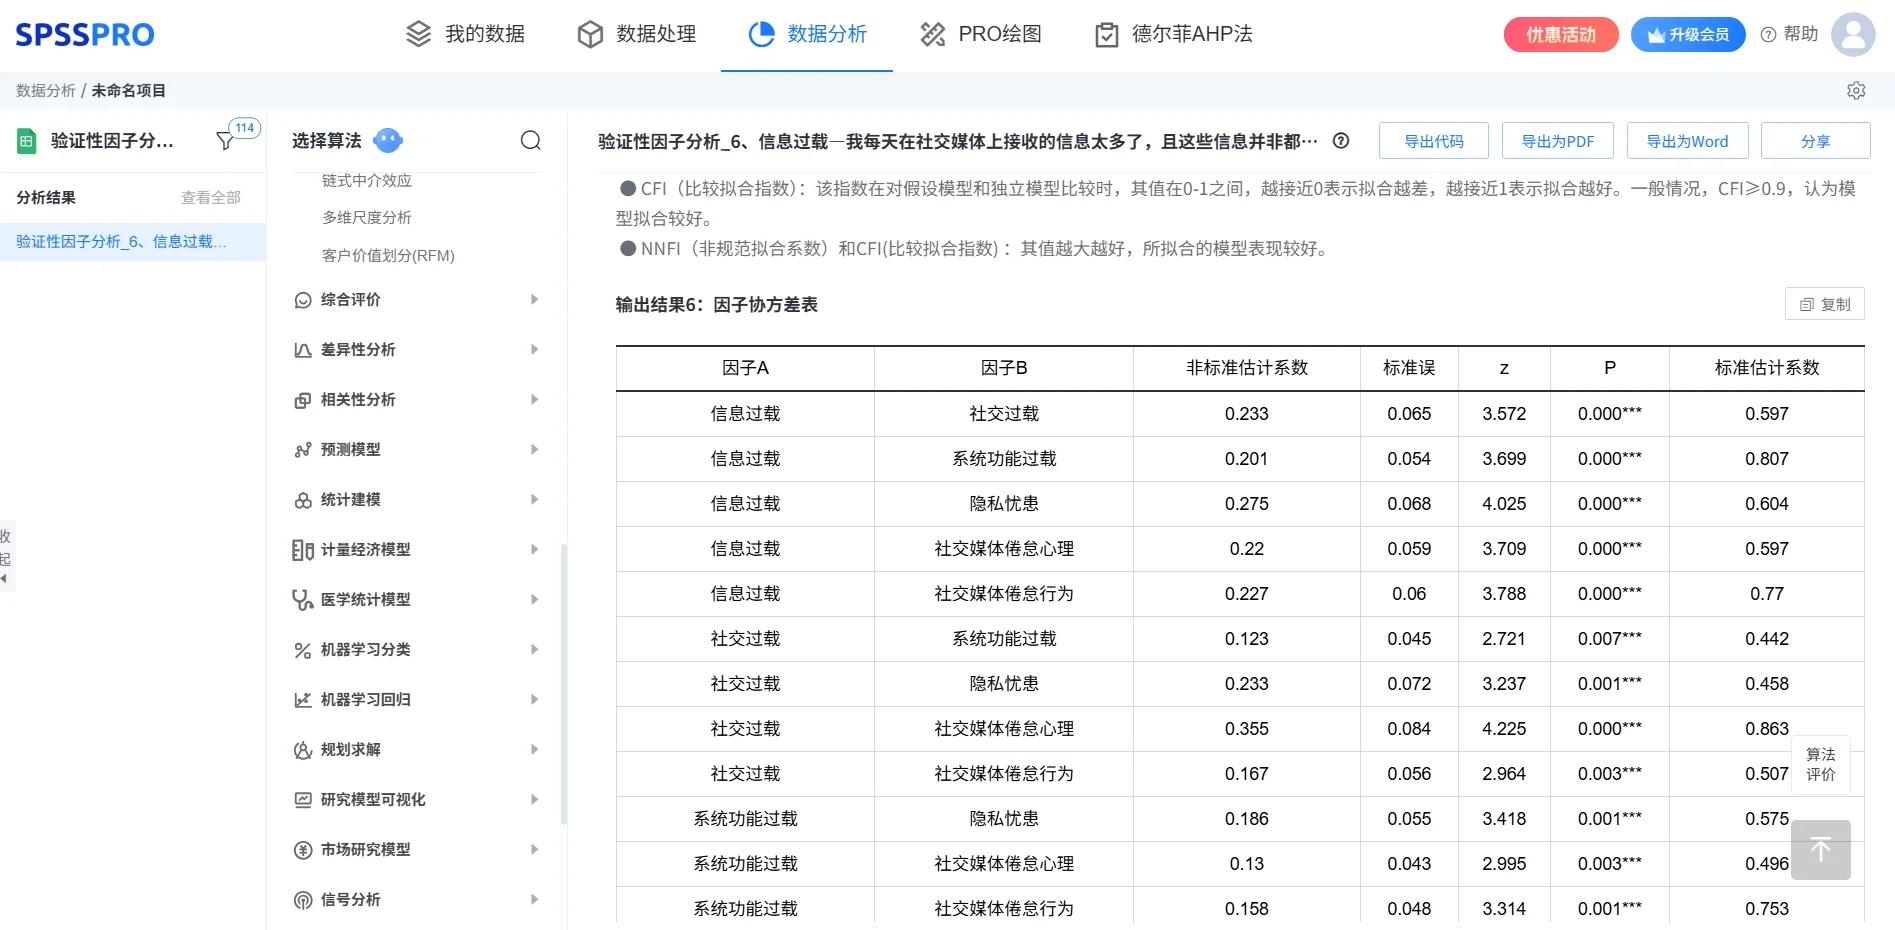The height and width of the screenshot is (930, 1895).
Task: Open the settings gear icon
Action: click(1857, 90)
